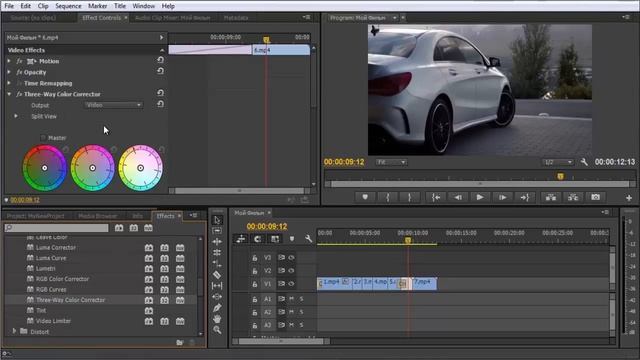The width and height of the screenshot is (640, 360).
Task: Open the Fit zoom level dropdown
Action: [391, 162]
